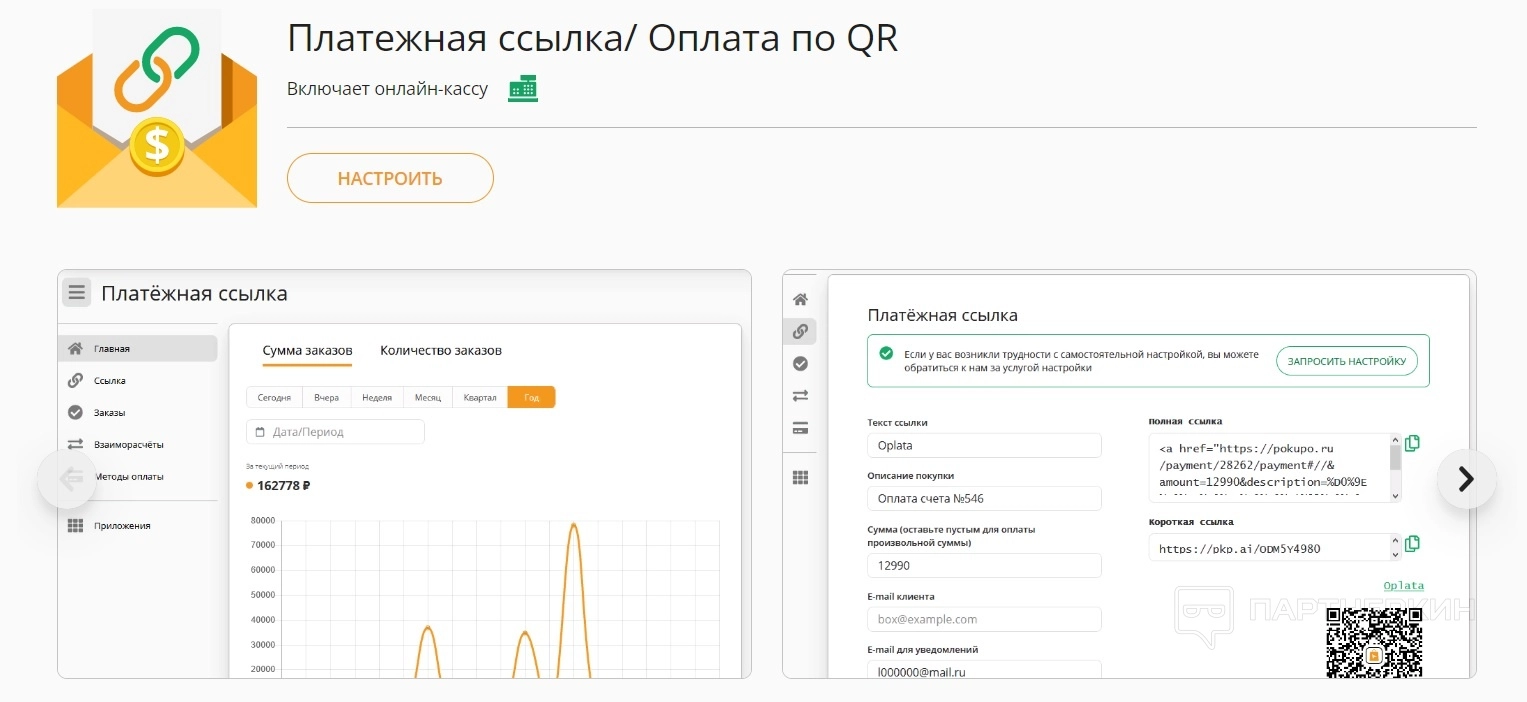The width and height of the screenshot is (1527, 702).
Task: Click the chain icon next to Ссылка
Action: (75, 381)
